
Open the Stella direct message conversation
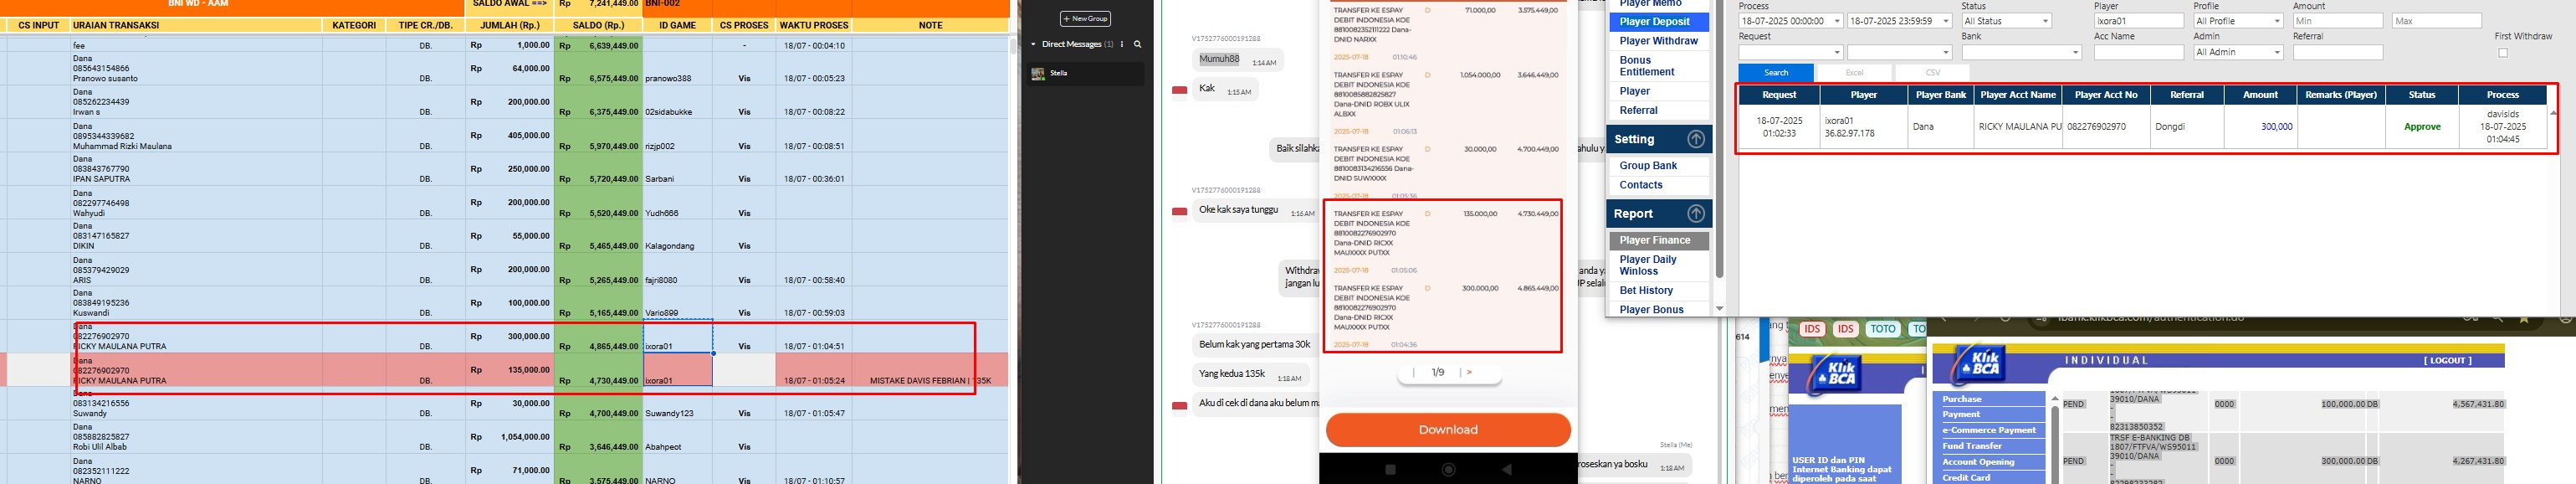click(x=1086, y=73)
